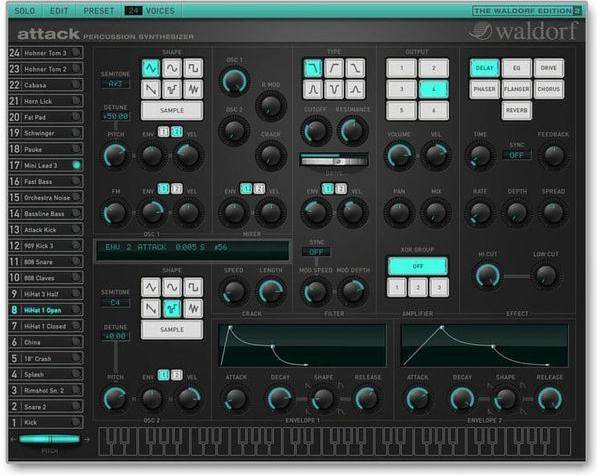Open OSC 1 detune value +50.00
The height and width of the screenshot is (475, 597).
(x=115, y=116)
